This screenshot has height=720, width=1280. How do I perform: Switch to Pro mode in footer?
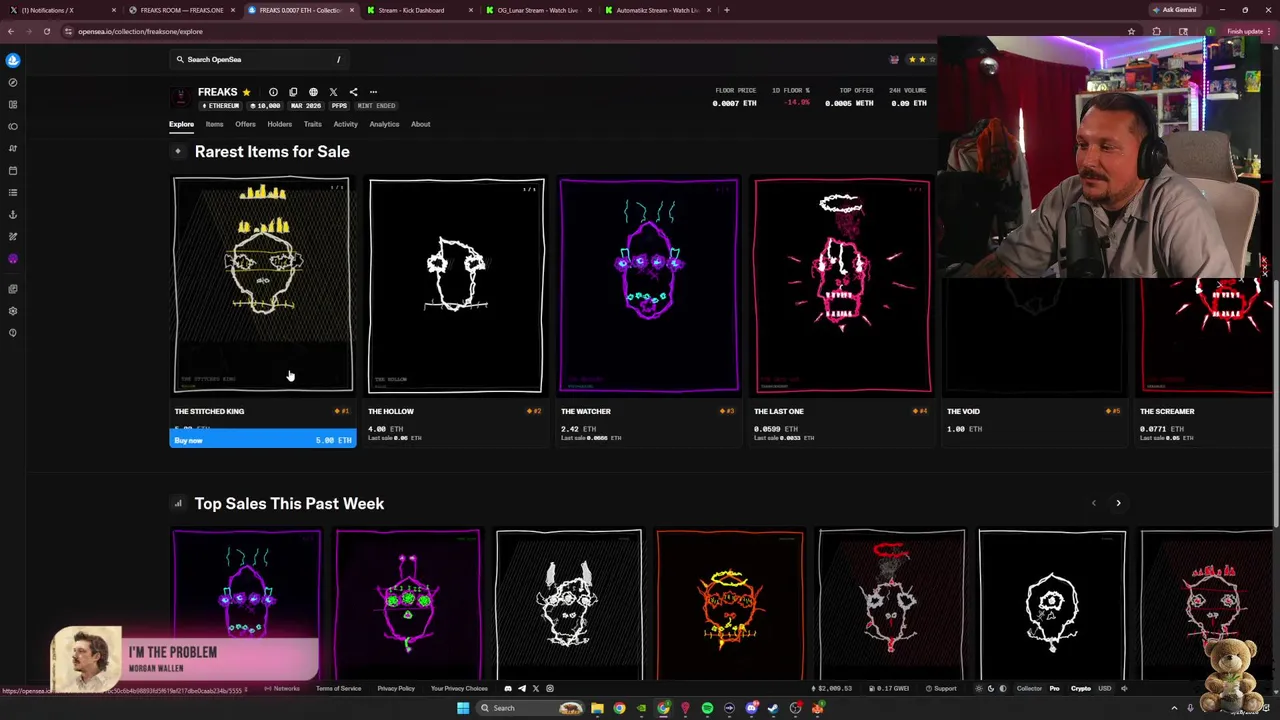1054,688
